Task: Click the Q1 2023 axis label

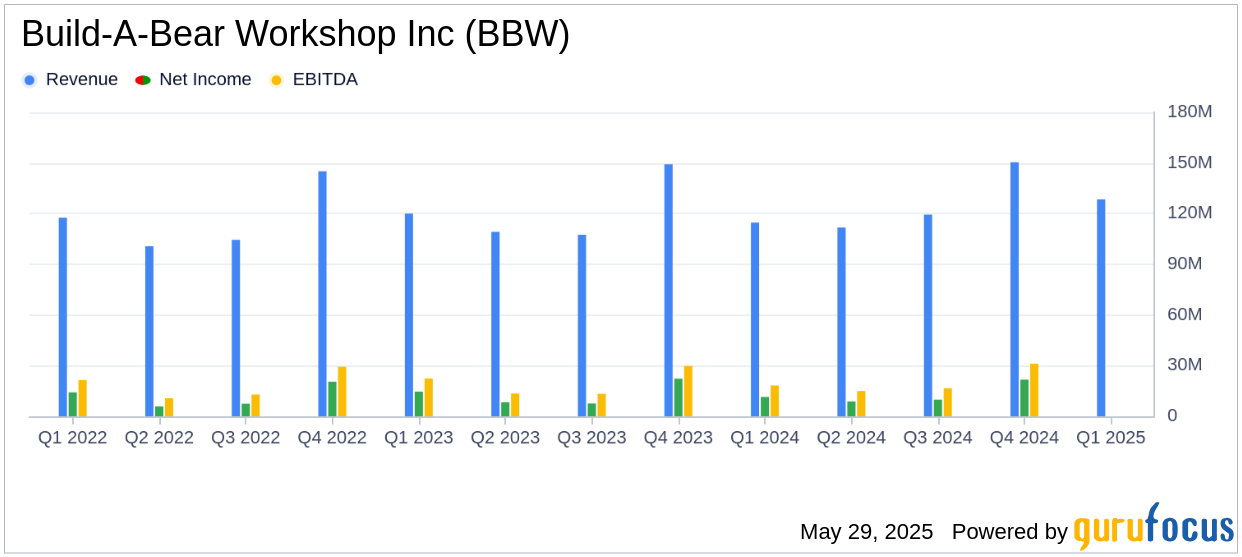Action: 419,438
